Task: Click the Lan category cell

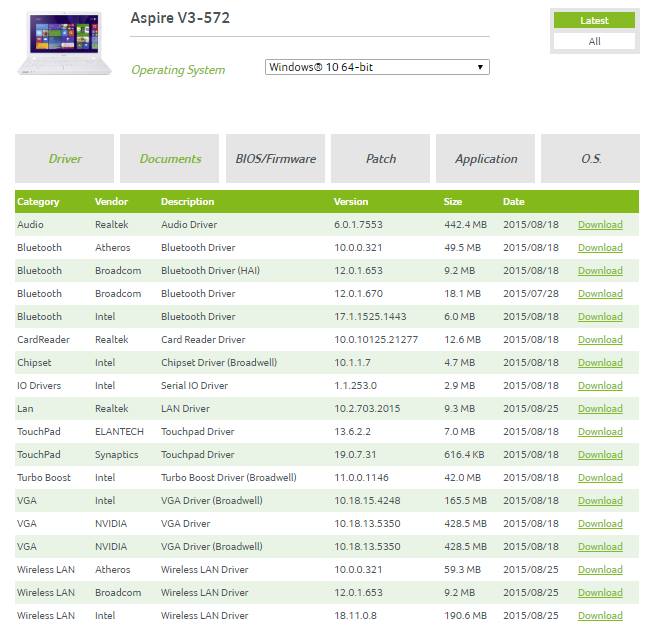Action: click(x=25, y=408)
